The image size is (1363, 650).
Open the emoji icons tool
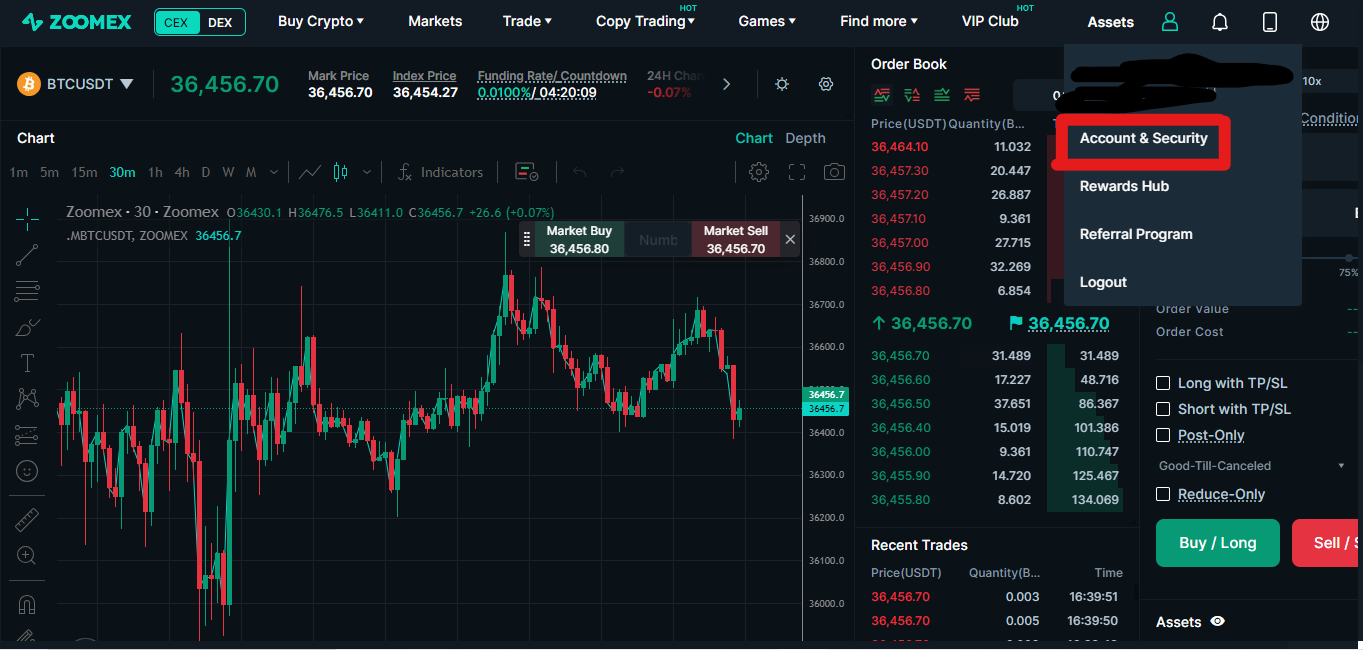tap(27, 470)
